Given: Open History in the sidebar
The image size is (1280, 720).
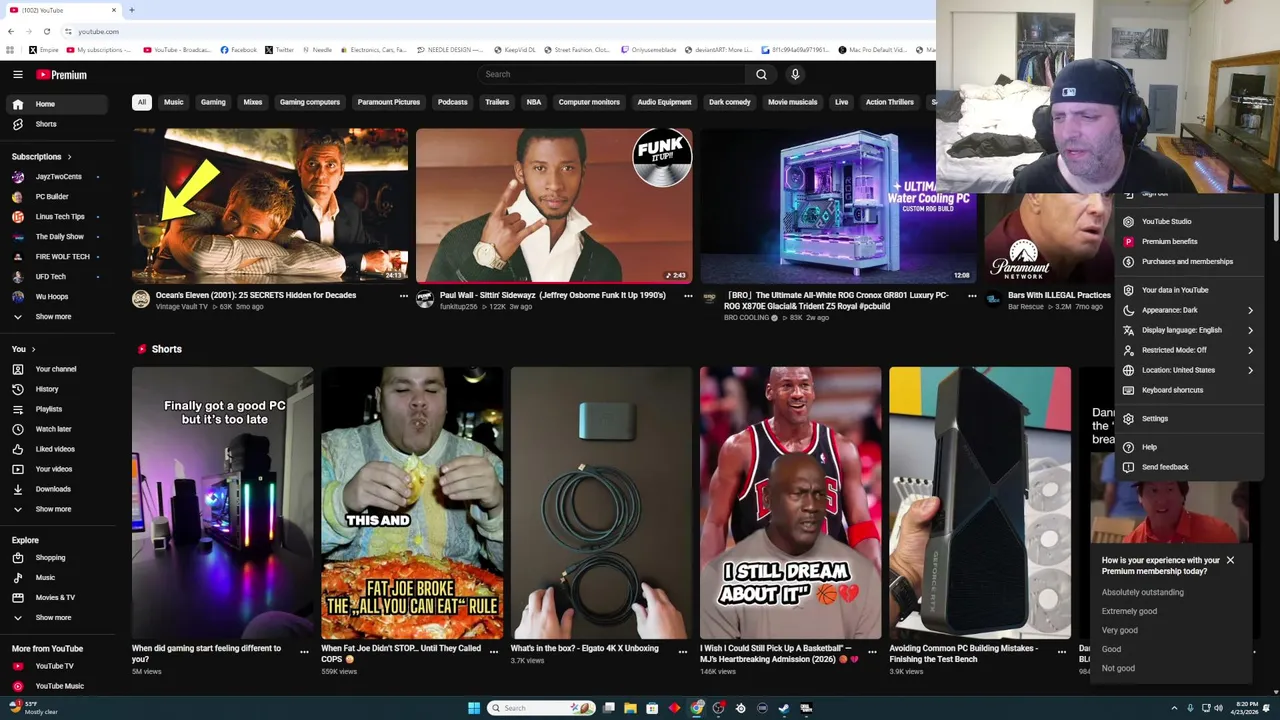Looking at the screenshot, I should pos(56,389).
